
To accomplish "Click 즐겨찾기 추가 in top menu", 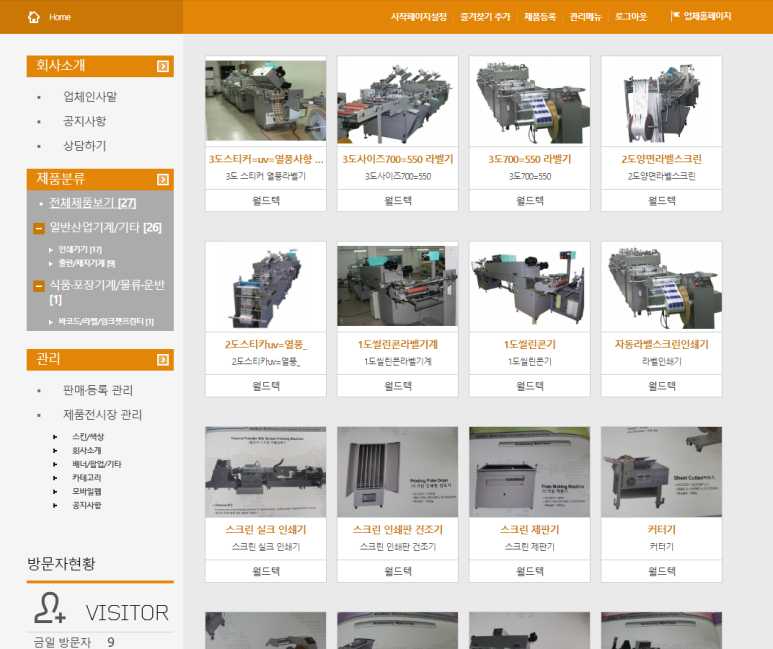I will (x=485, y=17).
